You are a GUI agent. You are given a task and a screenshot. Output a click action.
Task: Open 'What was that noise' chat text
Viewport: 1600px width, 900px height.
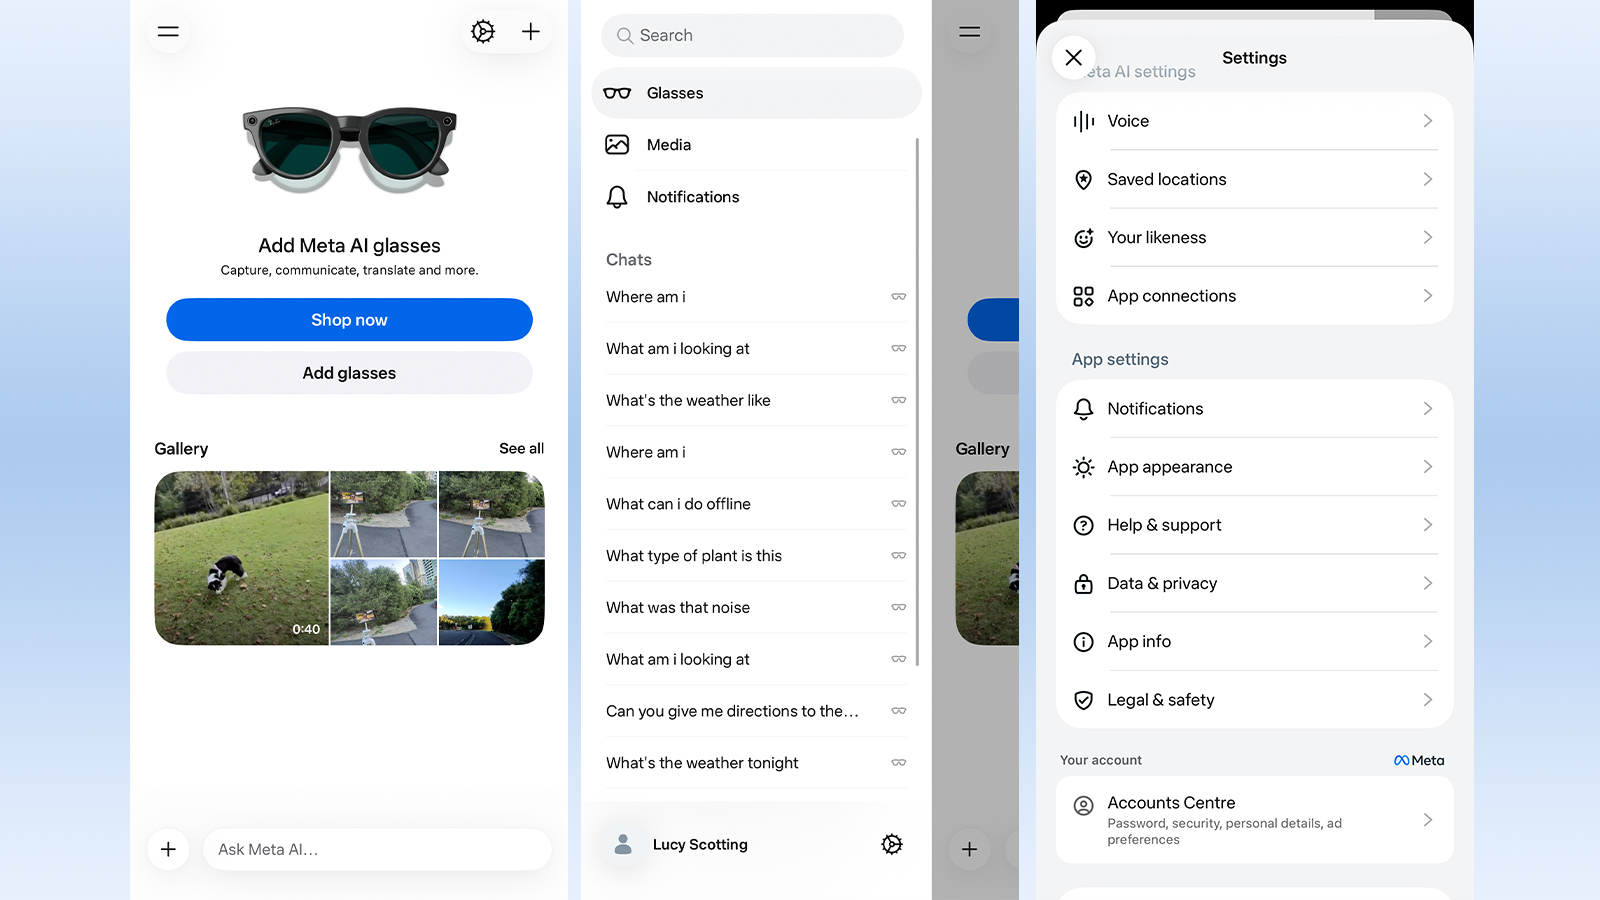678,608
